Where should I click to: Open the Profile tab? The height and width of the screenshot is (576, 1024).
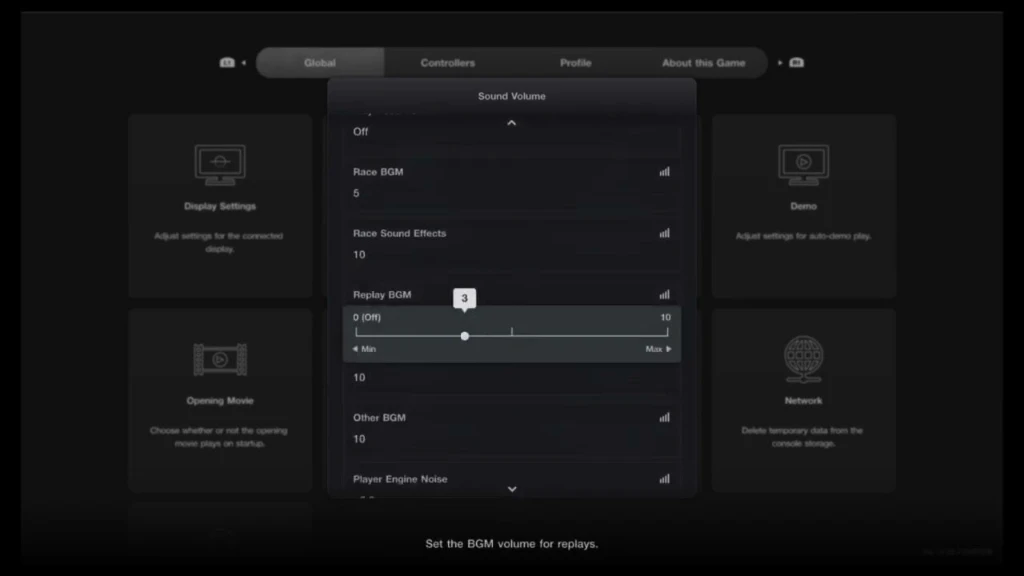(575, 63)
